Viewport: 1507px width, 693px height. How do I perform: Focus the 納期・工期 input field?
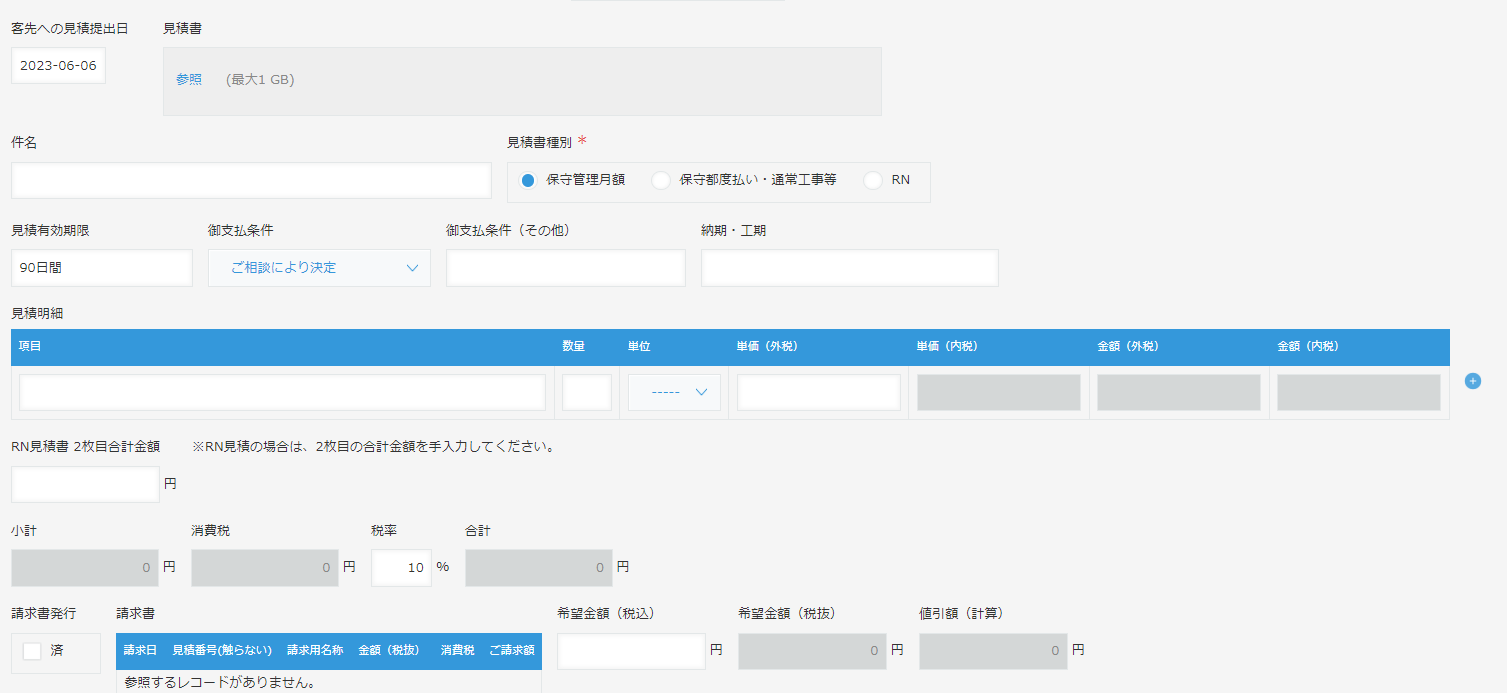pos(849,268)
